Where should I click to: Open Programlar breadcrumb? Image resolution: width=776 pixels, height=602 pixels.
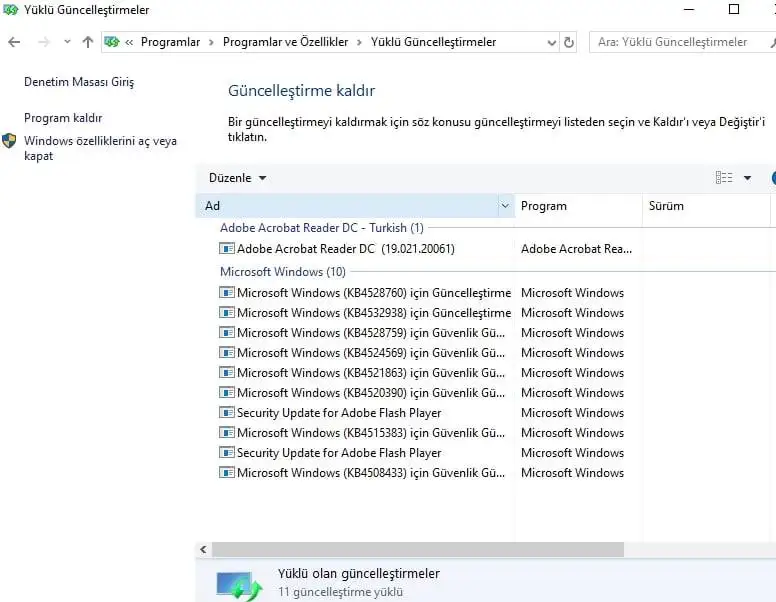(x=170, y=42)
